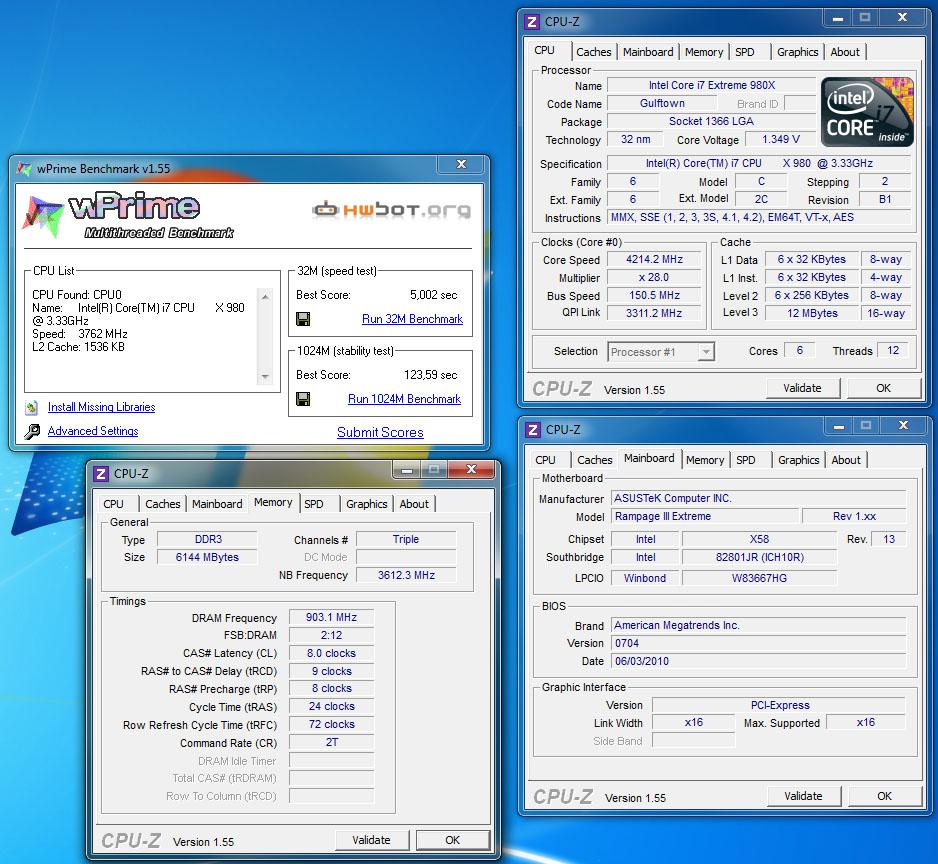
Task: Click the Core Voltage 1.349 V value
Action: coord(781,139)
